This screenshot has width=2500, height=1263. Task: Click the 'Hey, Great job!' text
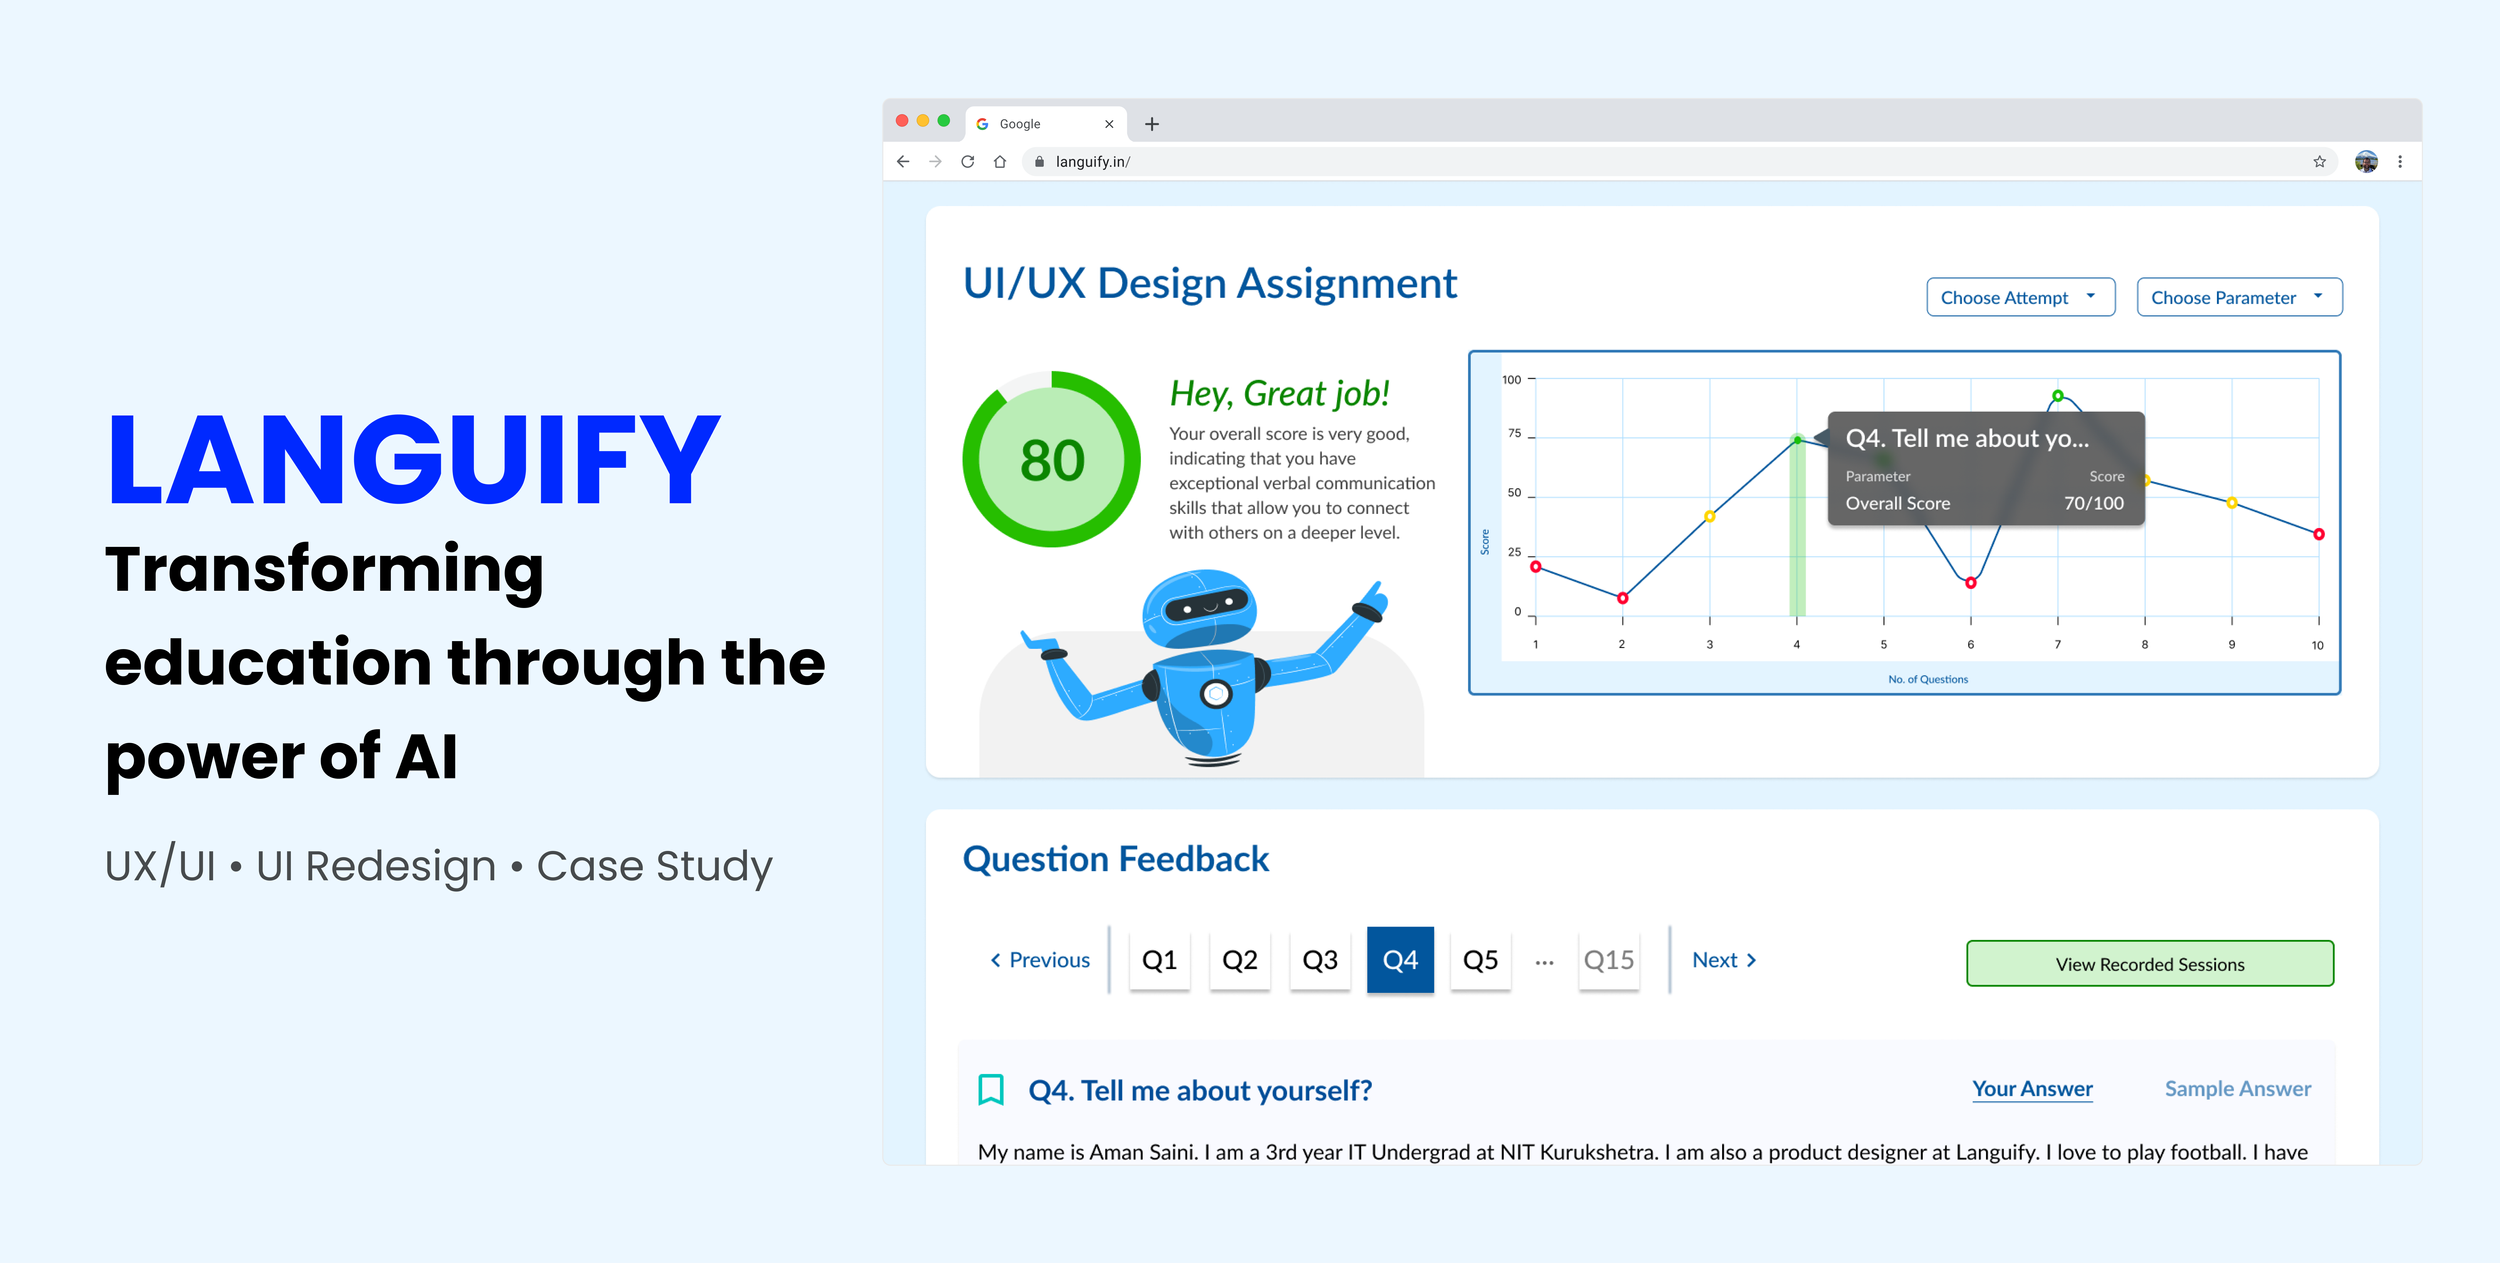click(x=1279, y=393)
